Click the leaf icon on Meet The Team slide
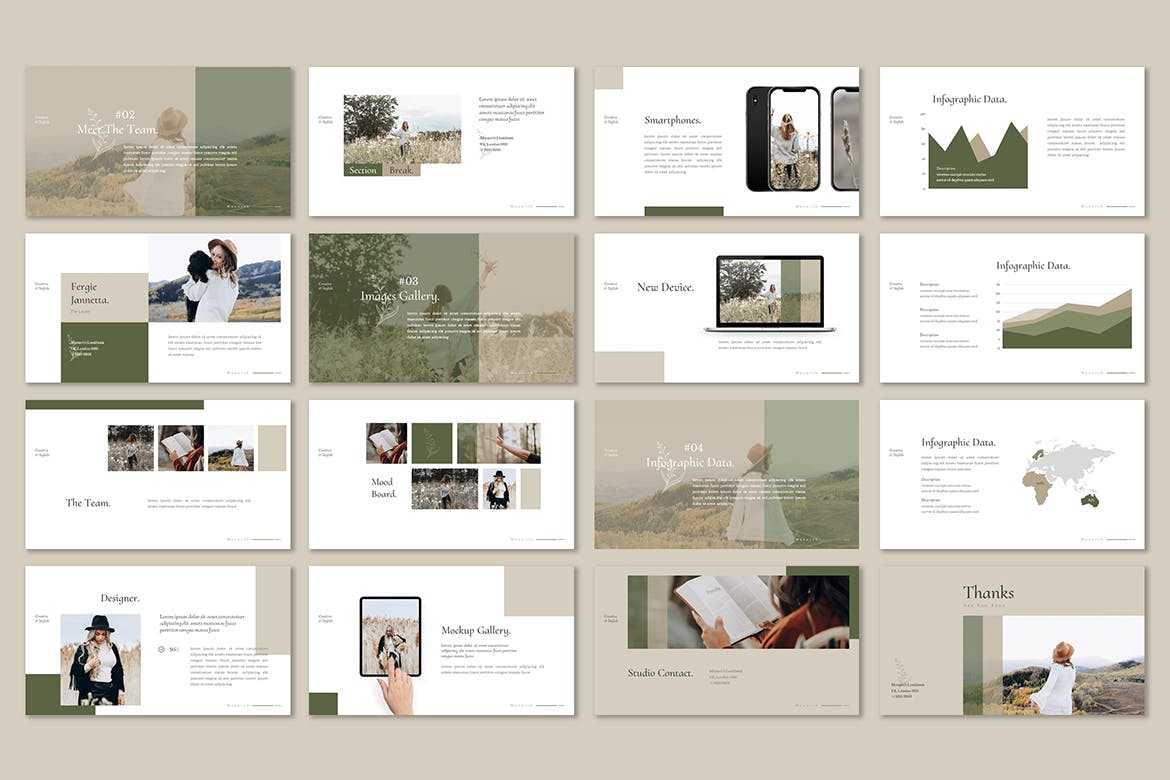The image size is (1170, 780). (x=99, y=134)
